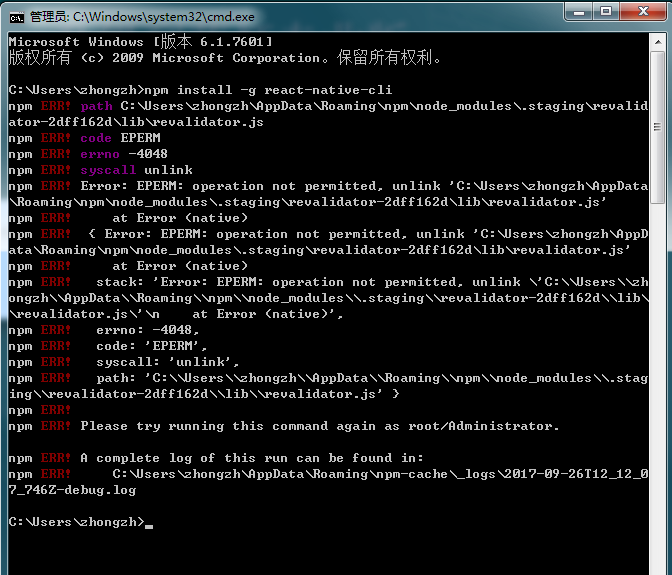
Task: Click the 'errno -4048' error line
Action: [88, 154]
